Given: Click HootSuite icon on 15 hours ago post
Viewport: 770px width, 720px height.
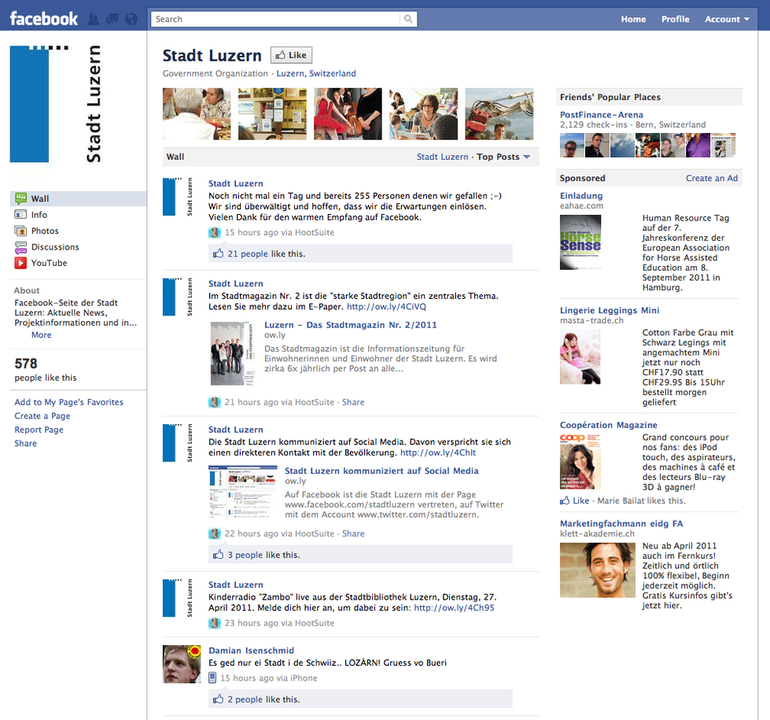Looking at the screenshot, I should coord(214,232).
